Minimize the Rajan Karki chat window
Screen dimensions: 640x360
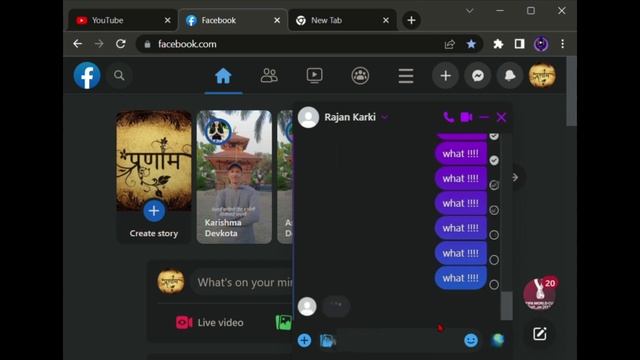(484, 118)
